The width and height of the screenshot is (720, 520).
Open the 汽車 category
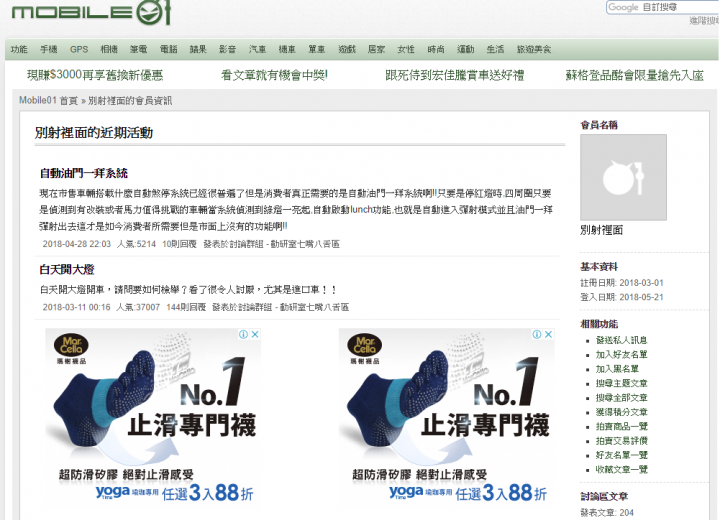tap(257, 49)
